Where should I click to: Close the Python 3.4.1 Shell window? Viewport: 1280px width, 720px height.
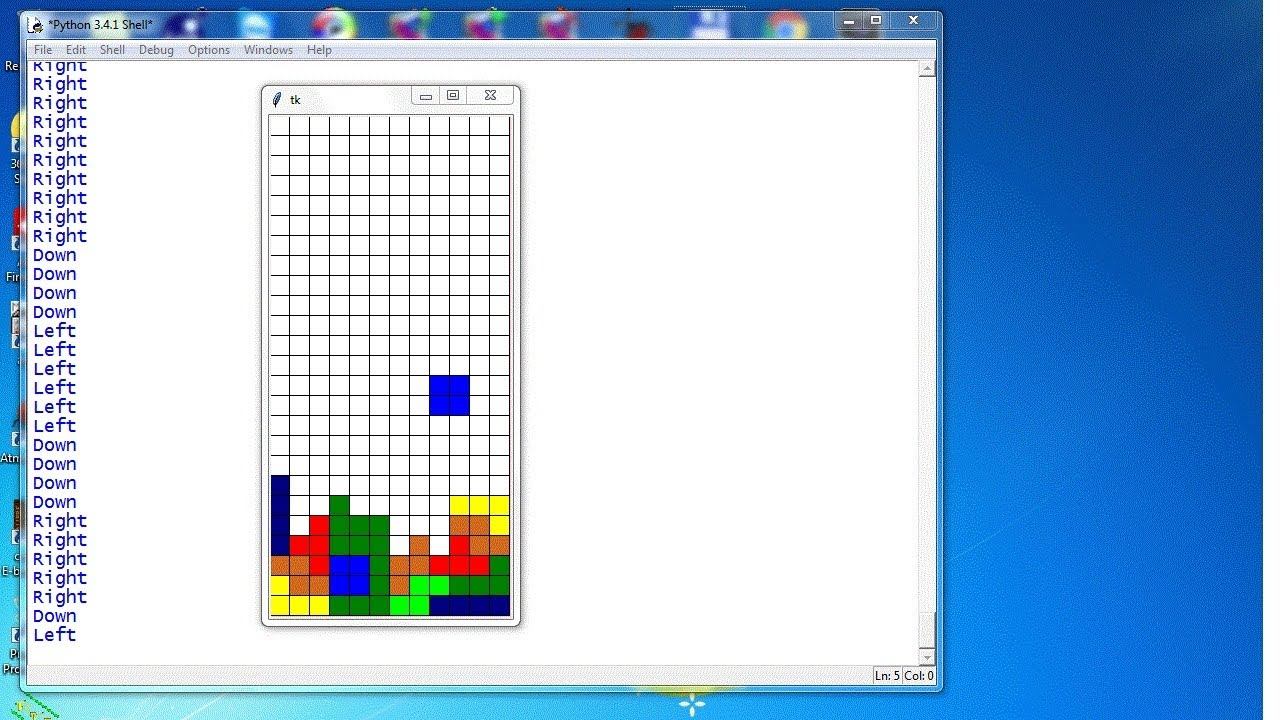pos(913,21)
